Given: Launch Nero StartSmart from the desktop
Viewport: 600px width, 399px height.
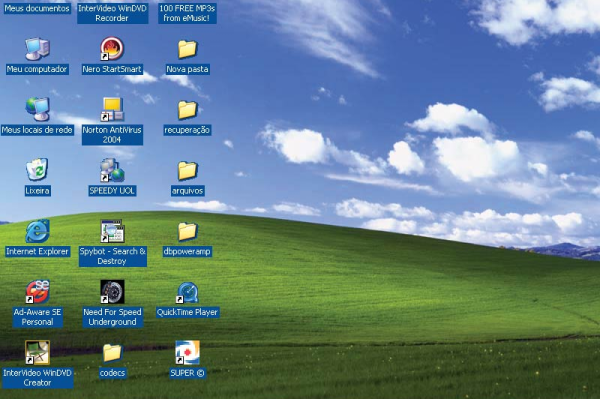Looking at the screenshot, I should pyautogui.click(x=112, y=49).
